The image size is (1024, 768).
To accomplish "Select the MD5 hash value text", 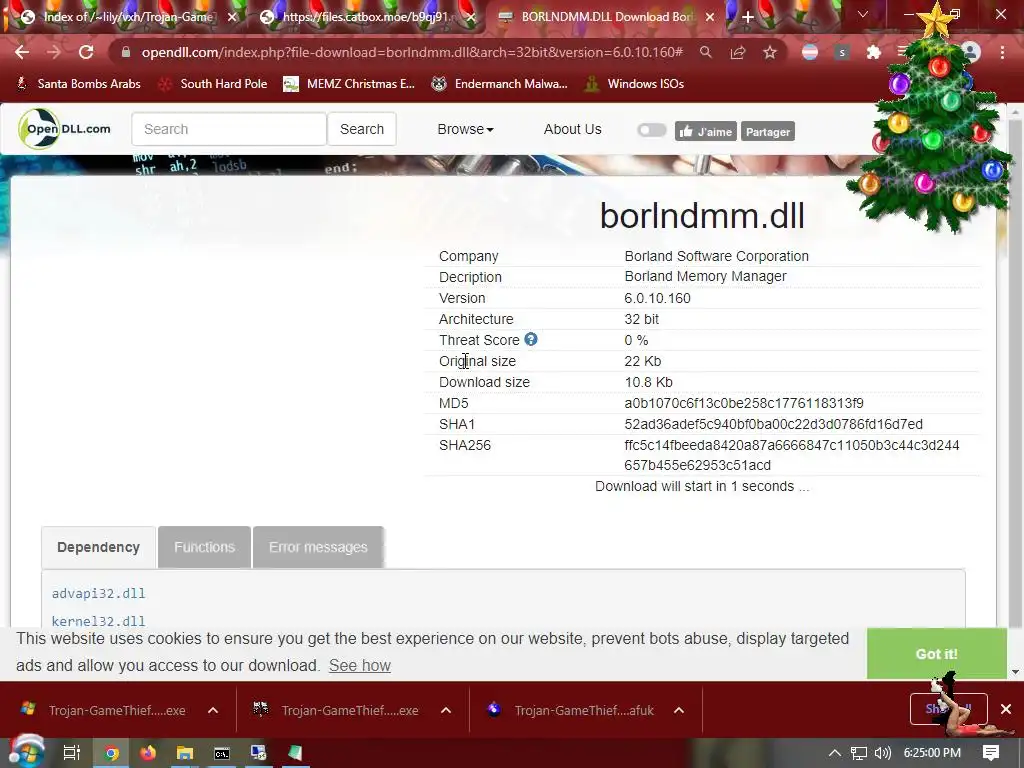I will pos(744,404).
